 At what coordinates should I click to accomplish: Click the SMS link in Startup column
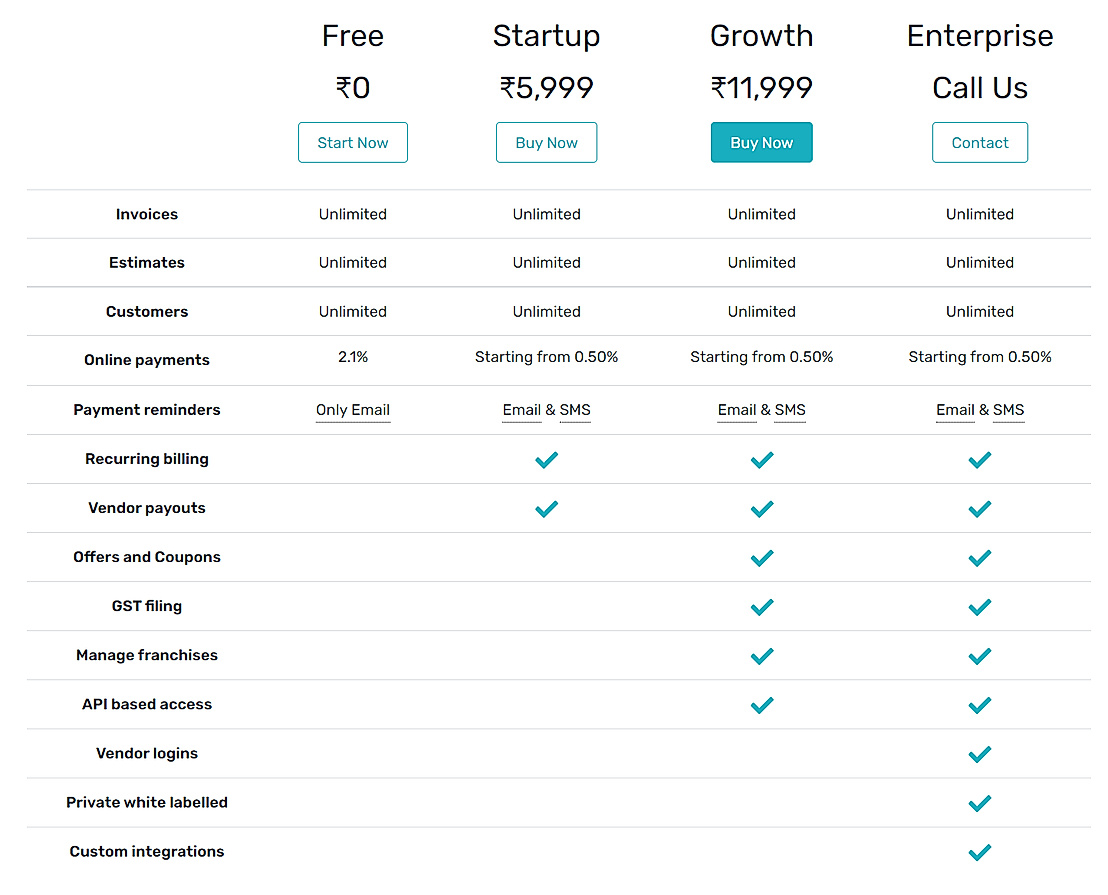[x=575, y=410]
